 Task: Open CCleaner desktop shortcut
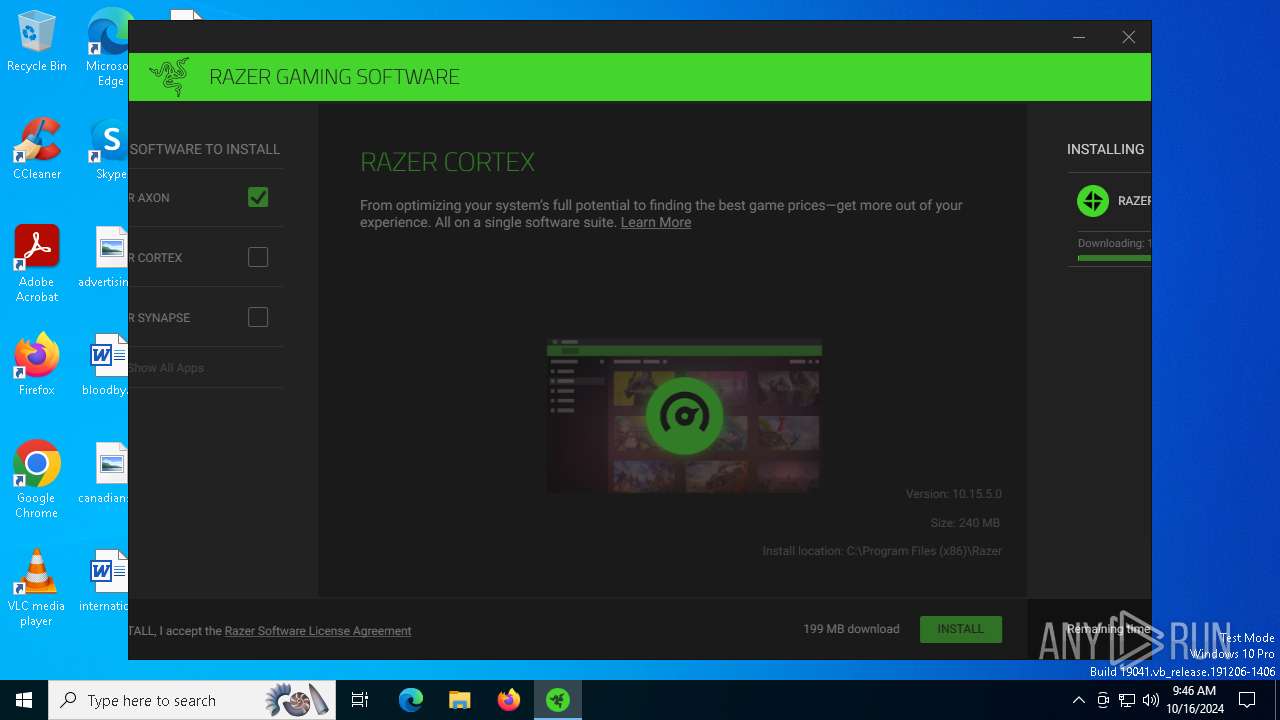[x=37, y=149]
